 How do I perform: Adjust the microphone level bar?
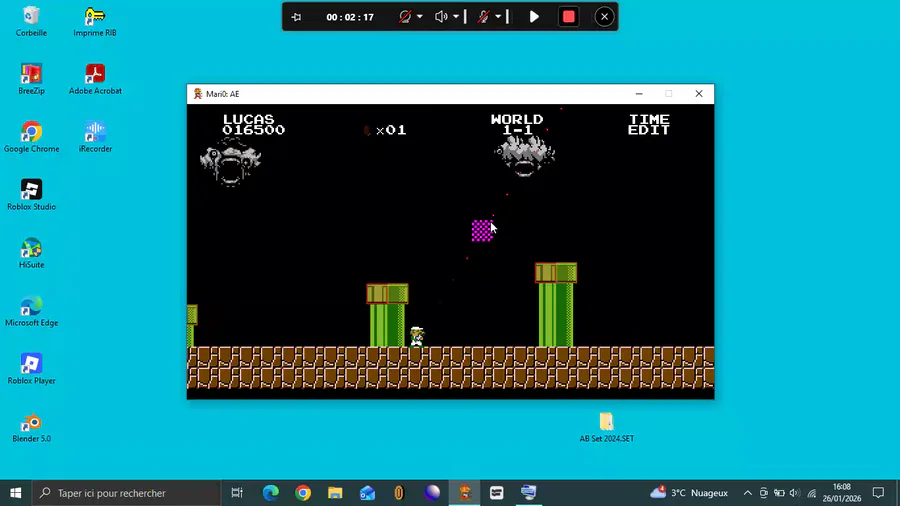pos(507,17)
